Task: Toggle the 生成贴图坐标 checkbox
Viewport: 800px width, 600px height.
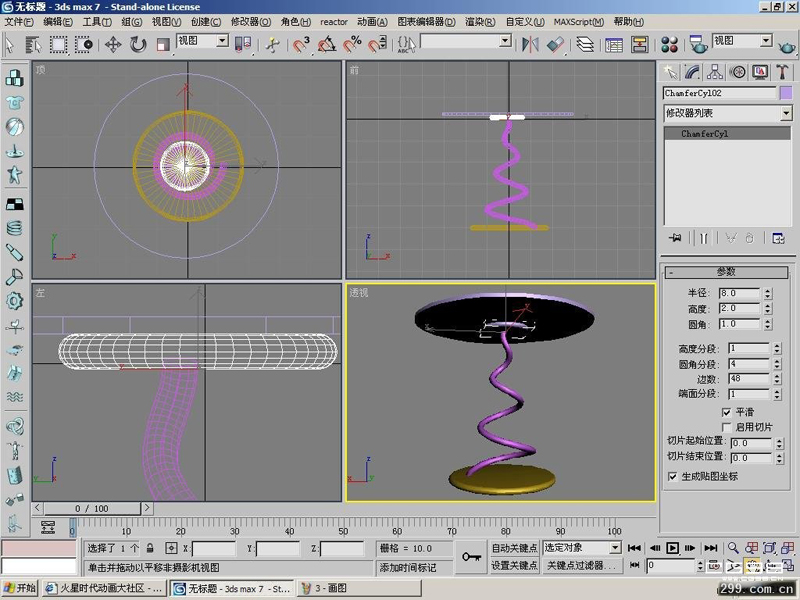Action: pos(672,476)
